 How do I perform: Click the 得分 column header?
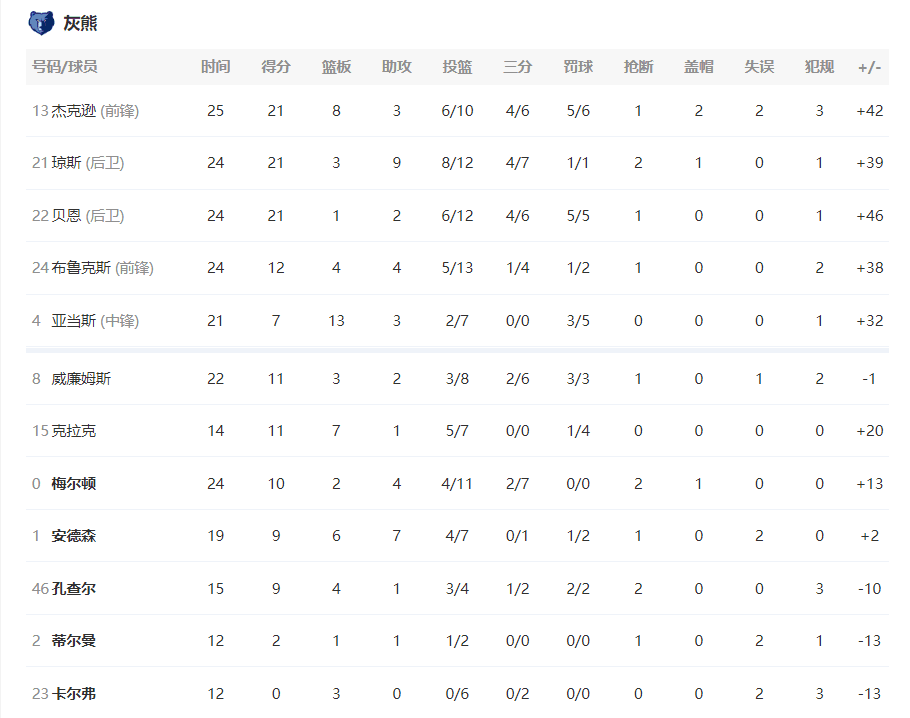click(276, 67)
